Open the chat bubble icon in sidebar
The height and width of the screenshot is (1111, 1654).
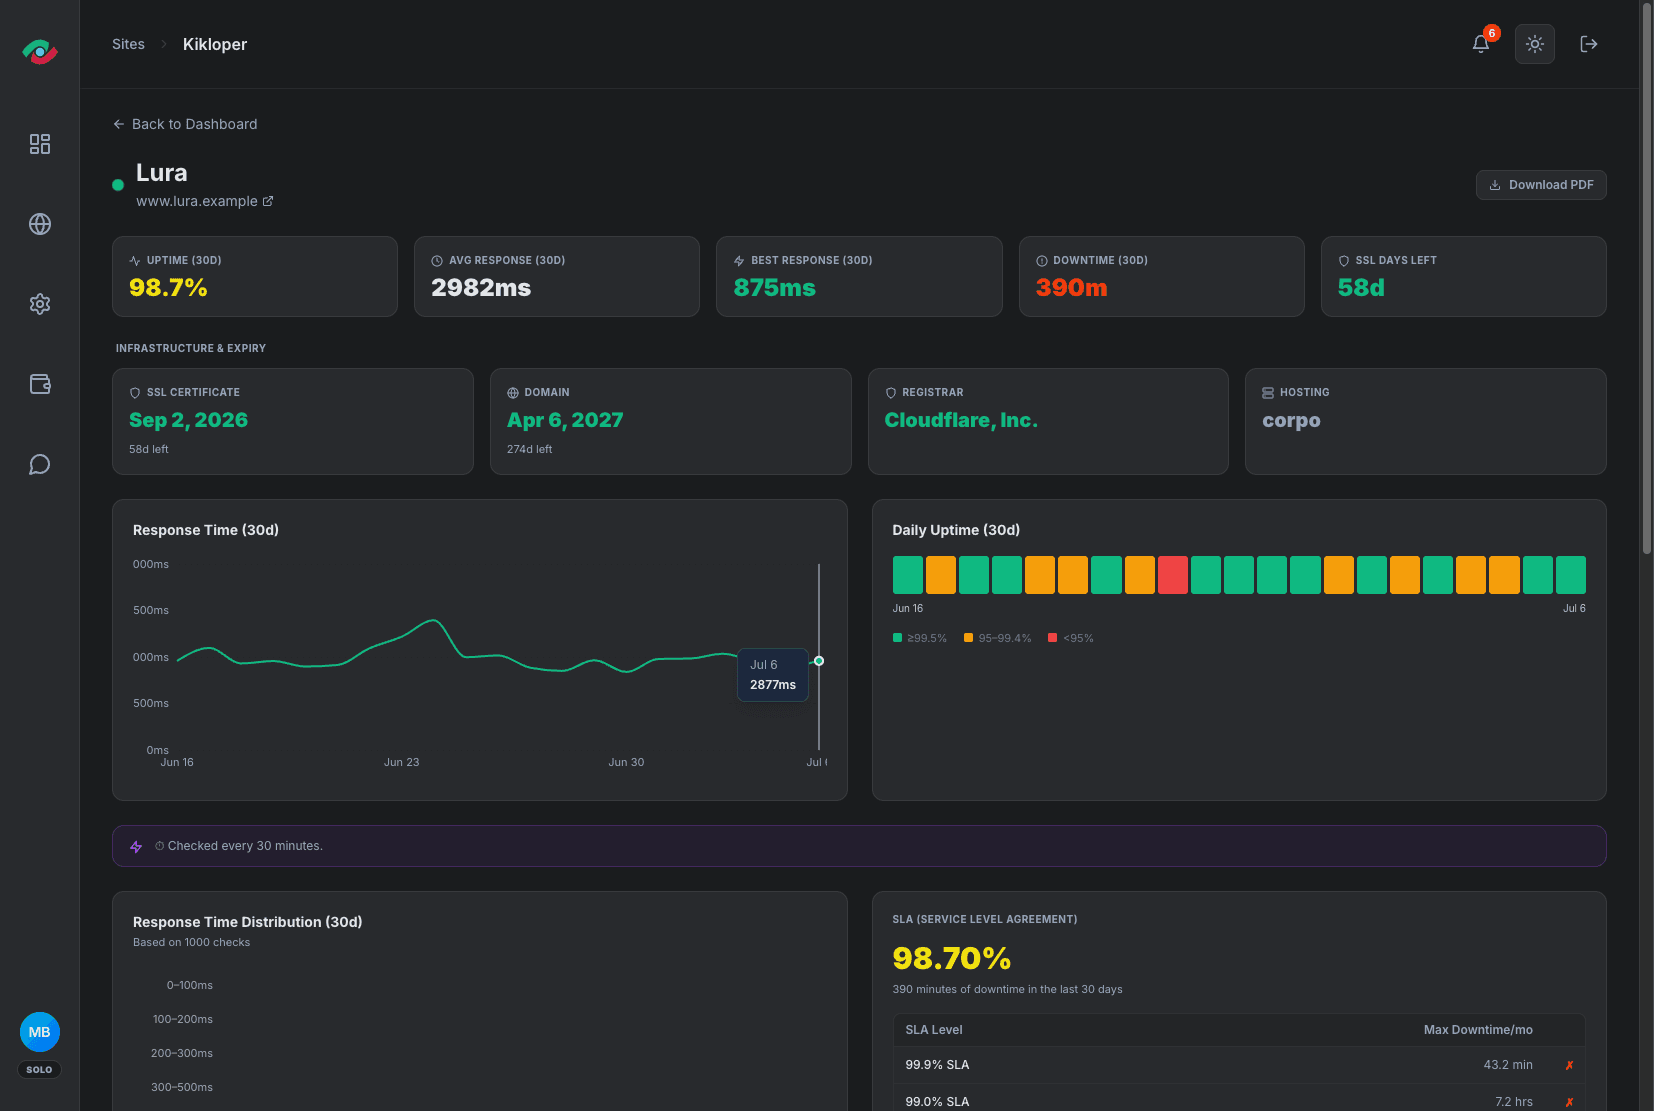tap(40, 464)
